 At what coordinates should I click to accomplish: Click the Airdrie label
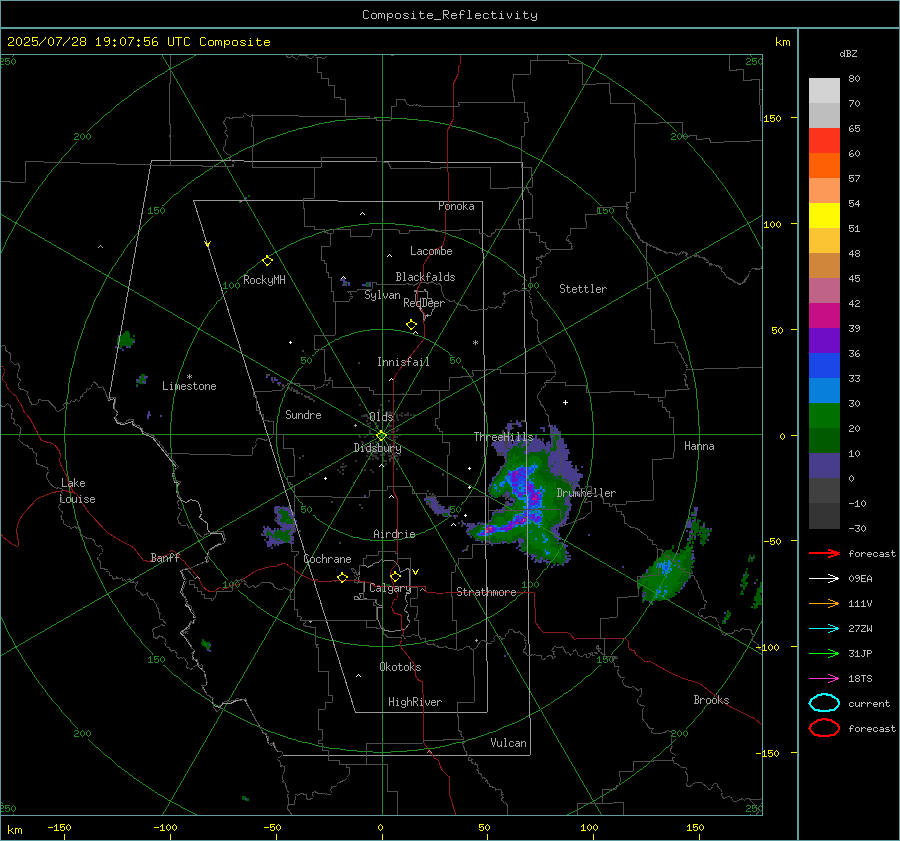[x=394, y=534]
